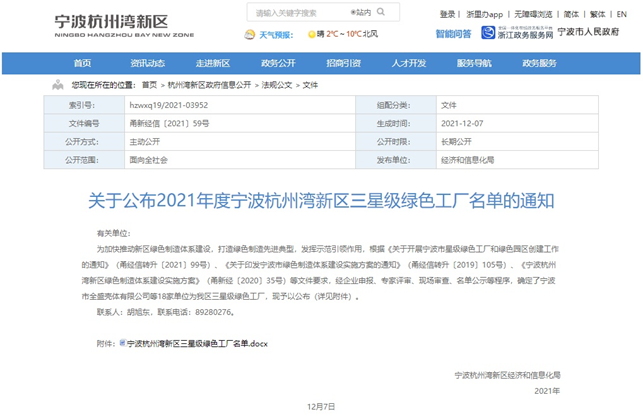This screenshot has height=419, width=643.
Task: Open the 首页 navigation tab
Action: click(82, 63)
